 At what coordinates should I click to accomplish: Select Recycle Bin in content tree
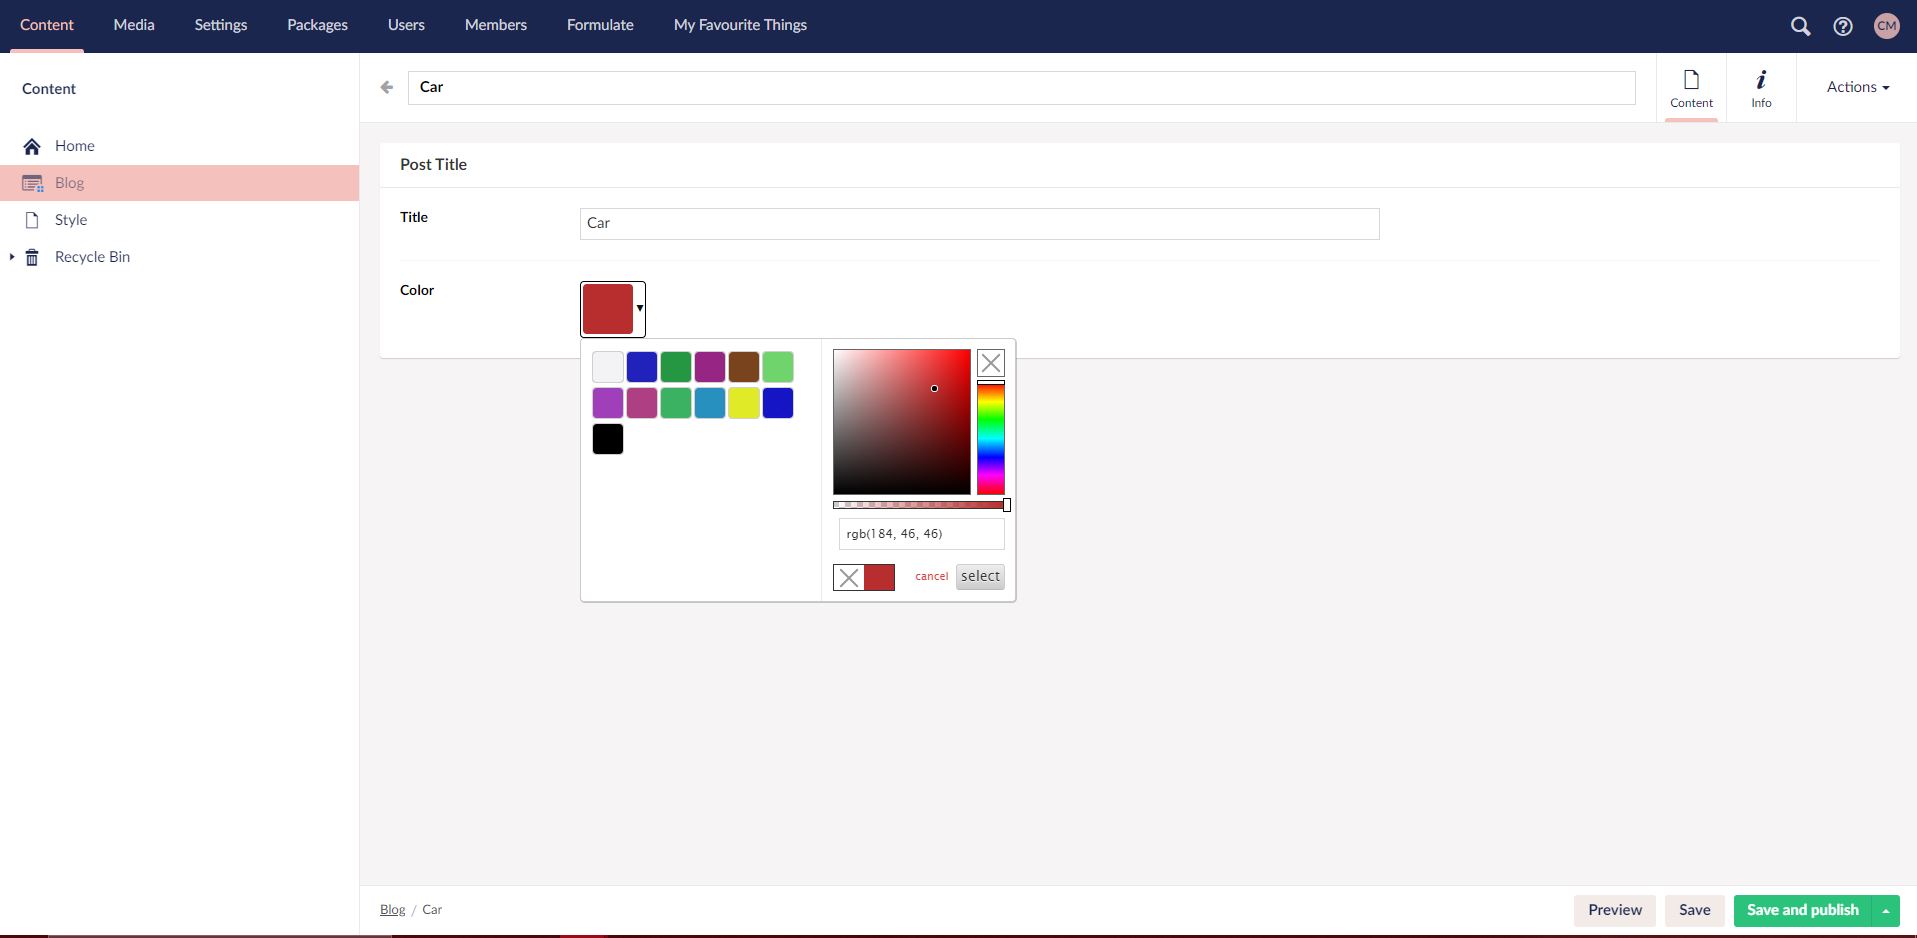[92, 257]
